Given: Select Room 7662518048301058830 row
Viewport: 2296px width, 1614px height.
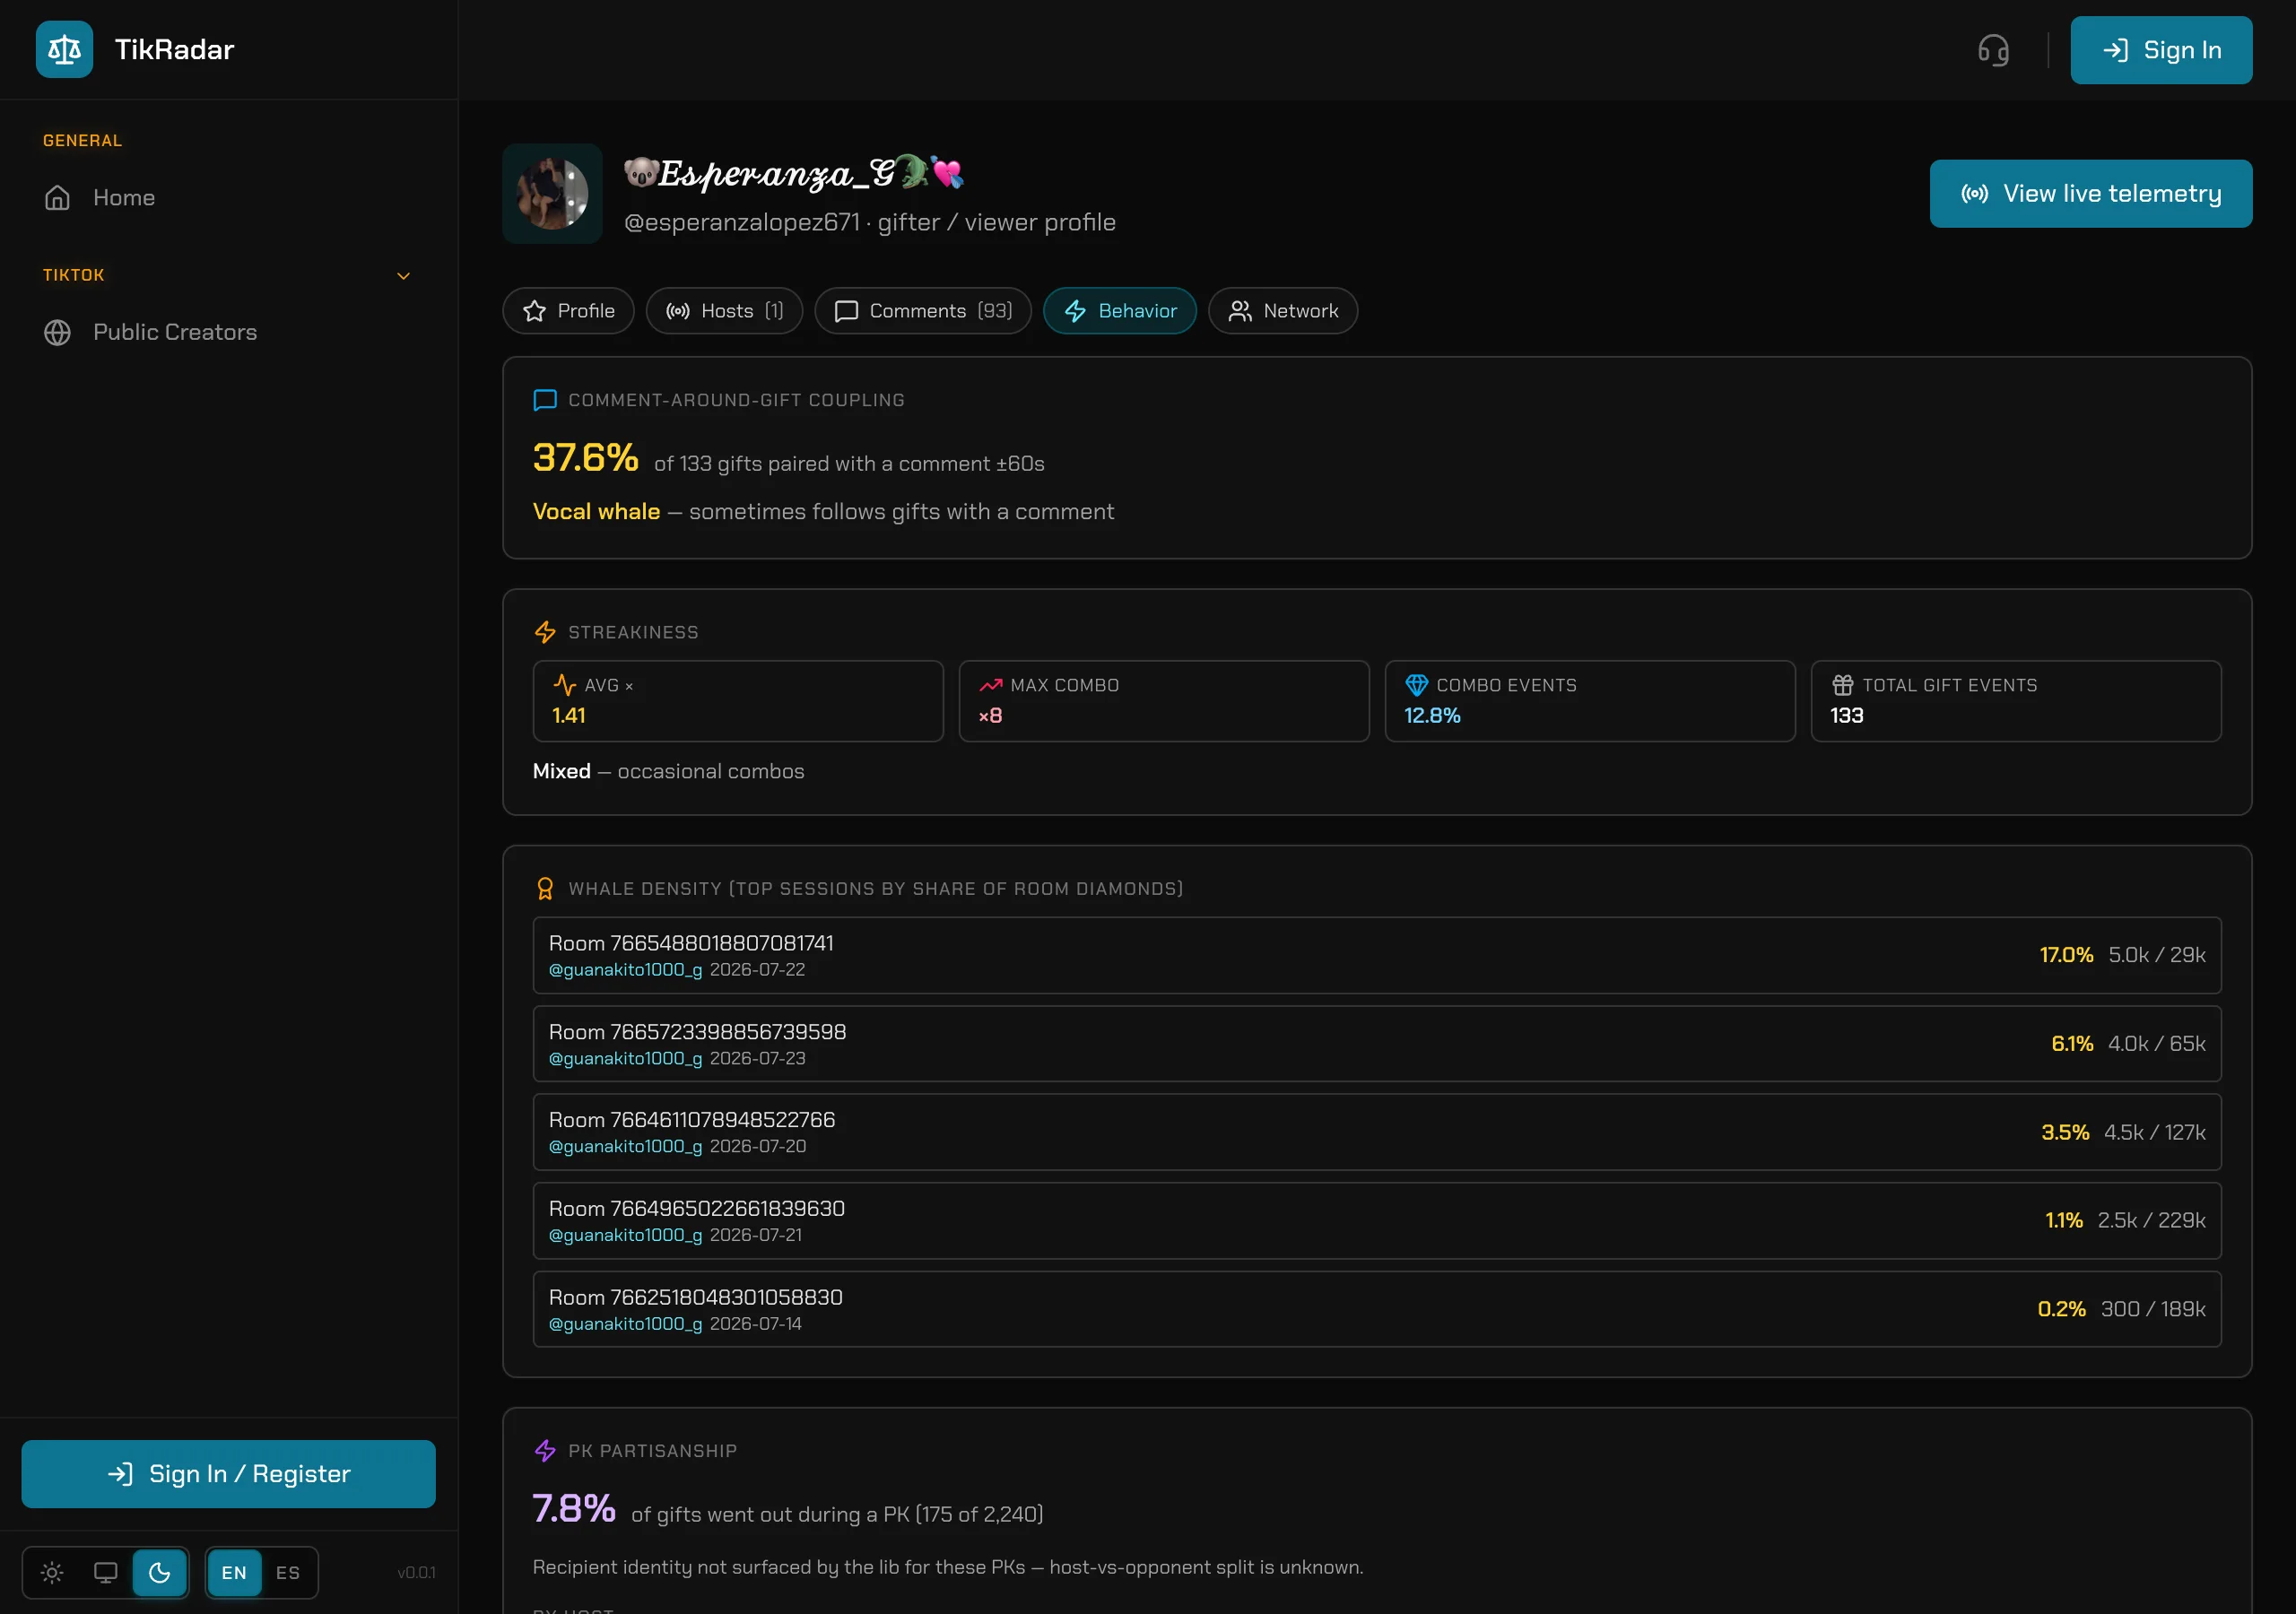Looking at the screenshot, I should 1377,1309.
